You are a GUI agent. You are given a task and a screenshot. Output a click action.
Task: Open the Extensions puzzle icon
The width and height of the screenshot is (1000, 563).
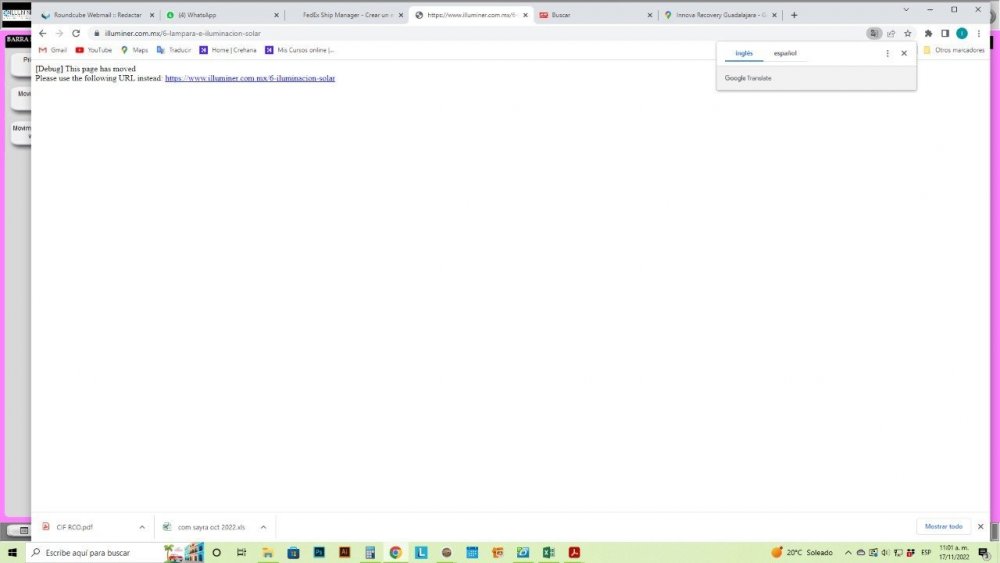click(929, 33)
